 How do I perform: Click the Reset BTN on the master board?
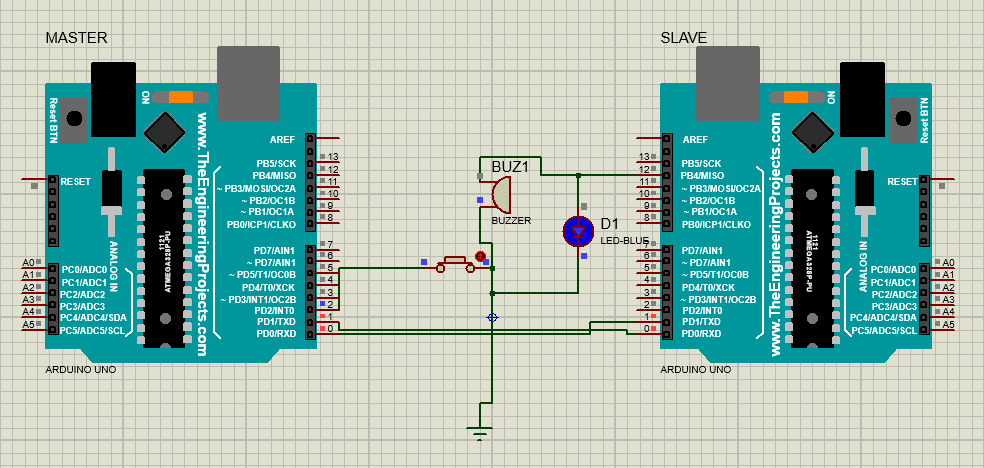[x=74, y=119]
